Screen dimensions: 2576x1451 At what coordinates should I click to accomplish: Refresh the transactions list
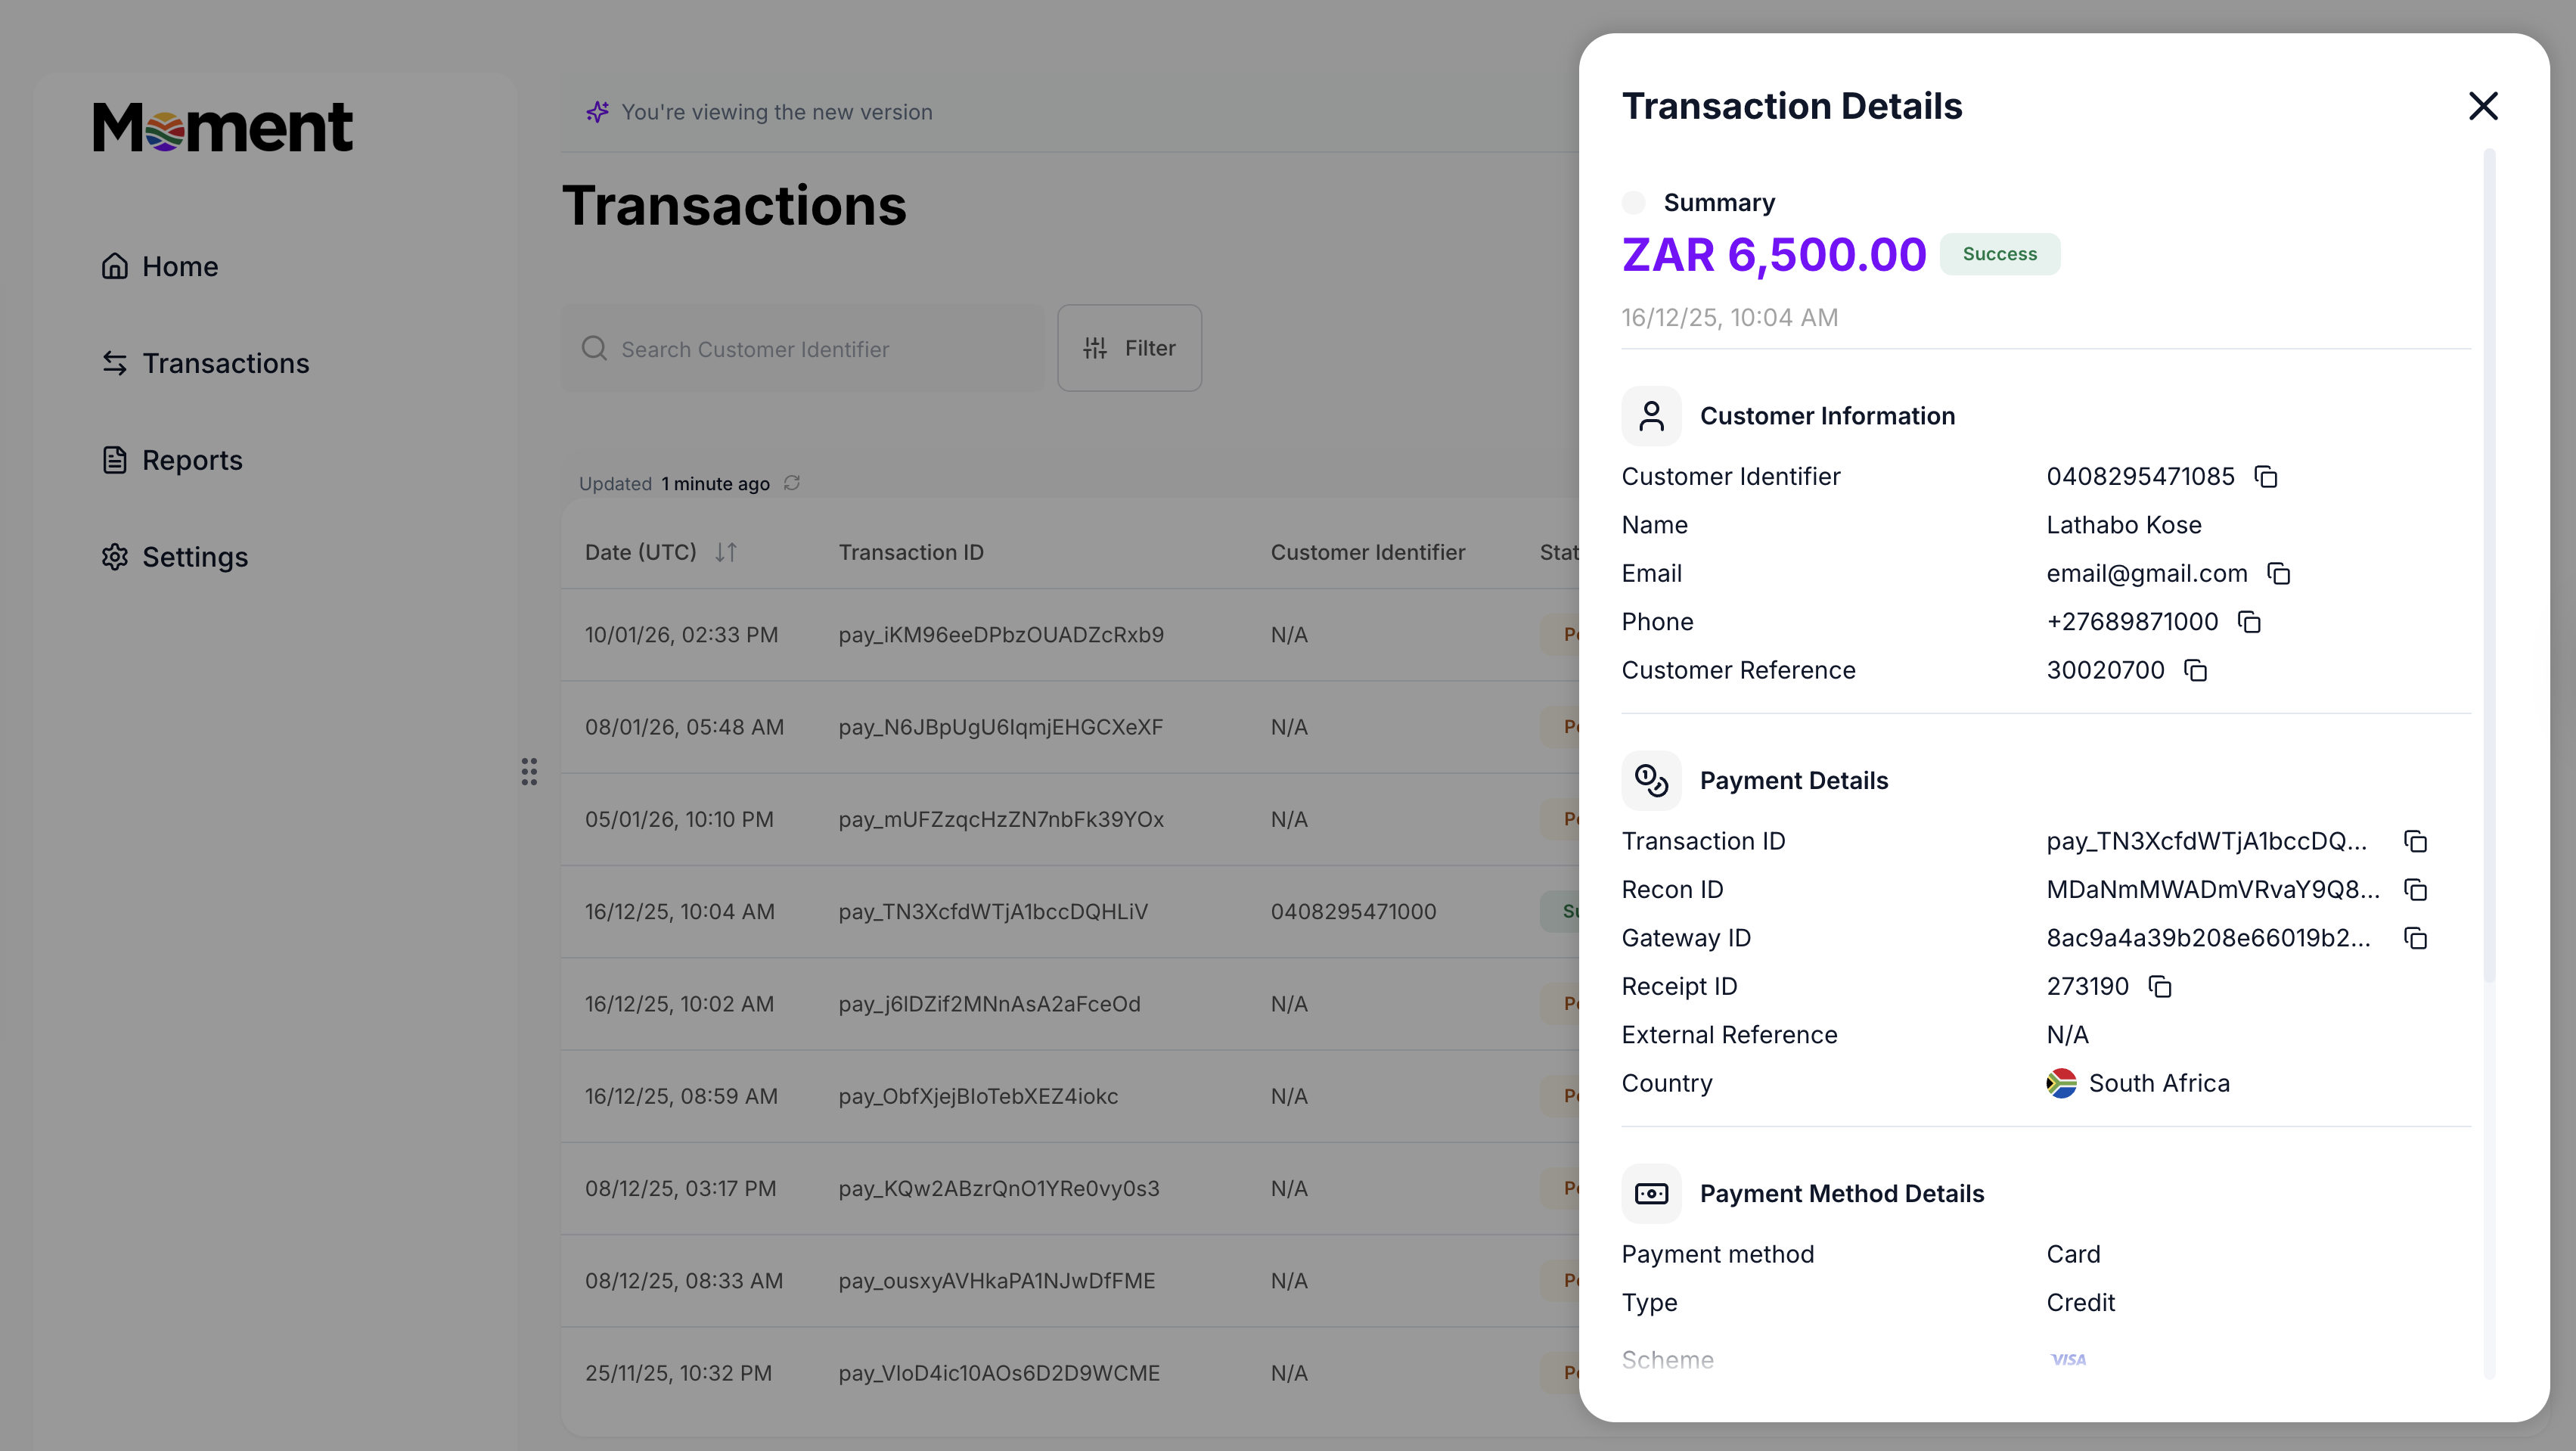[791, 483]
